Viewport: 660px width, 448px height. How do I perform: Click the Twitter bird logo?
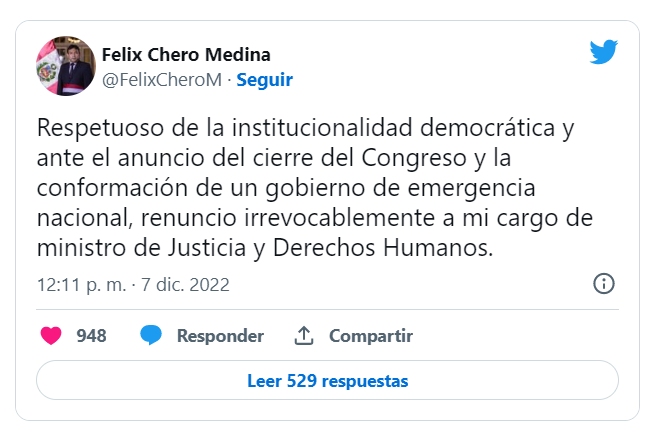(603, 53)
